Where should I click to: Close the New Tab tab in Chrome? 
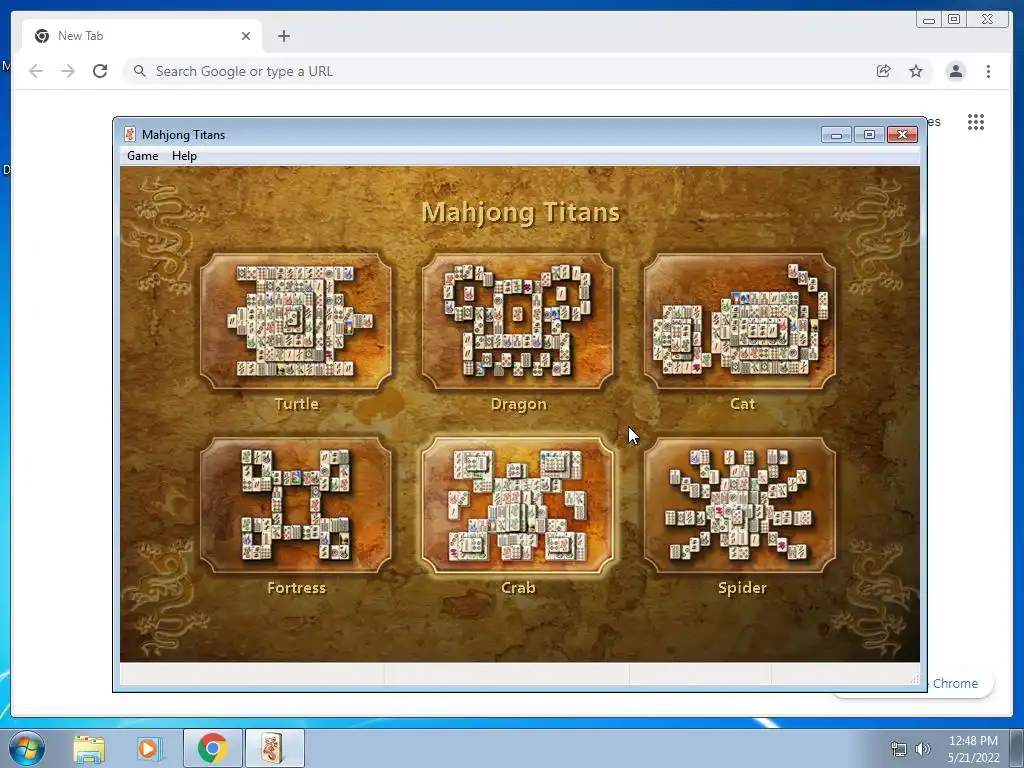(246, 36)
